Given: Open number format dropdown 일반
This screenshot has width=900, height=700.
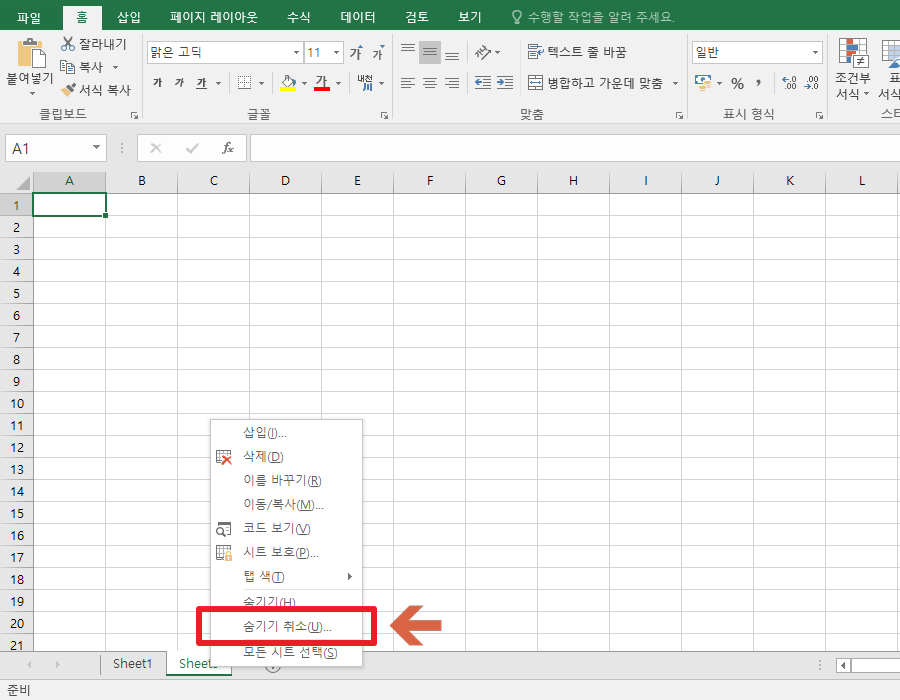Looking at the screenshot, I should [x=815, y=53].
